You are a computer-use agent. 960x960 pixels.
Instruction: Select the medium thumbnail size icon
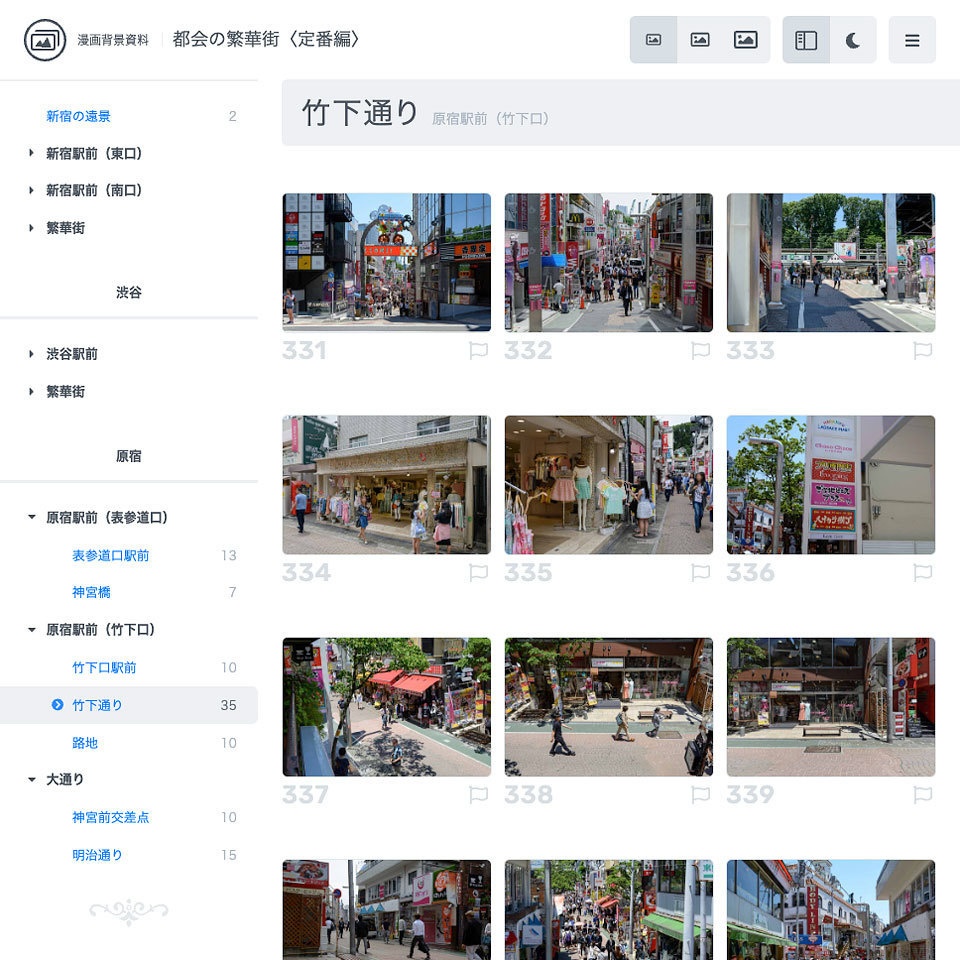tap(699, 38)
